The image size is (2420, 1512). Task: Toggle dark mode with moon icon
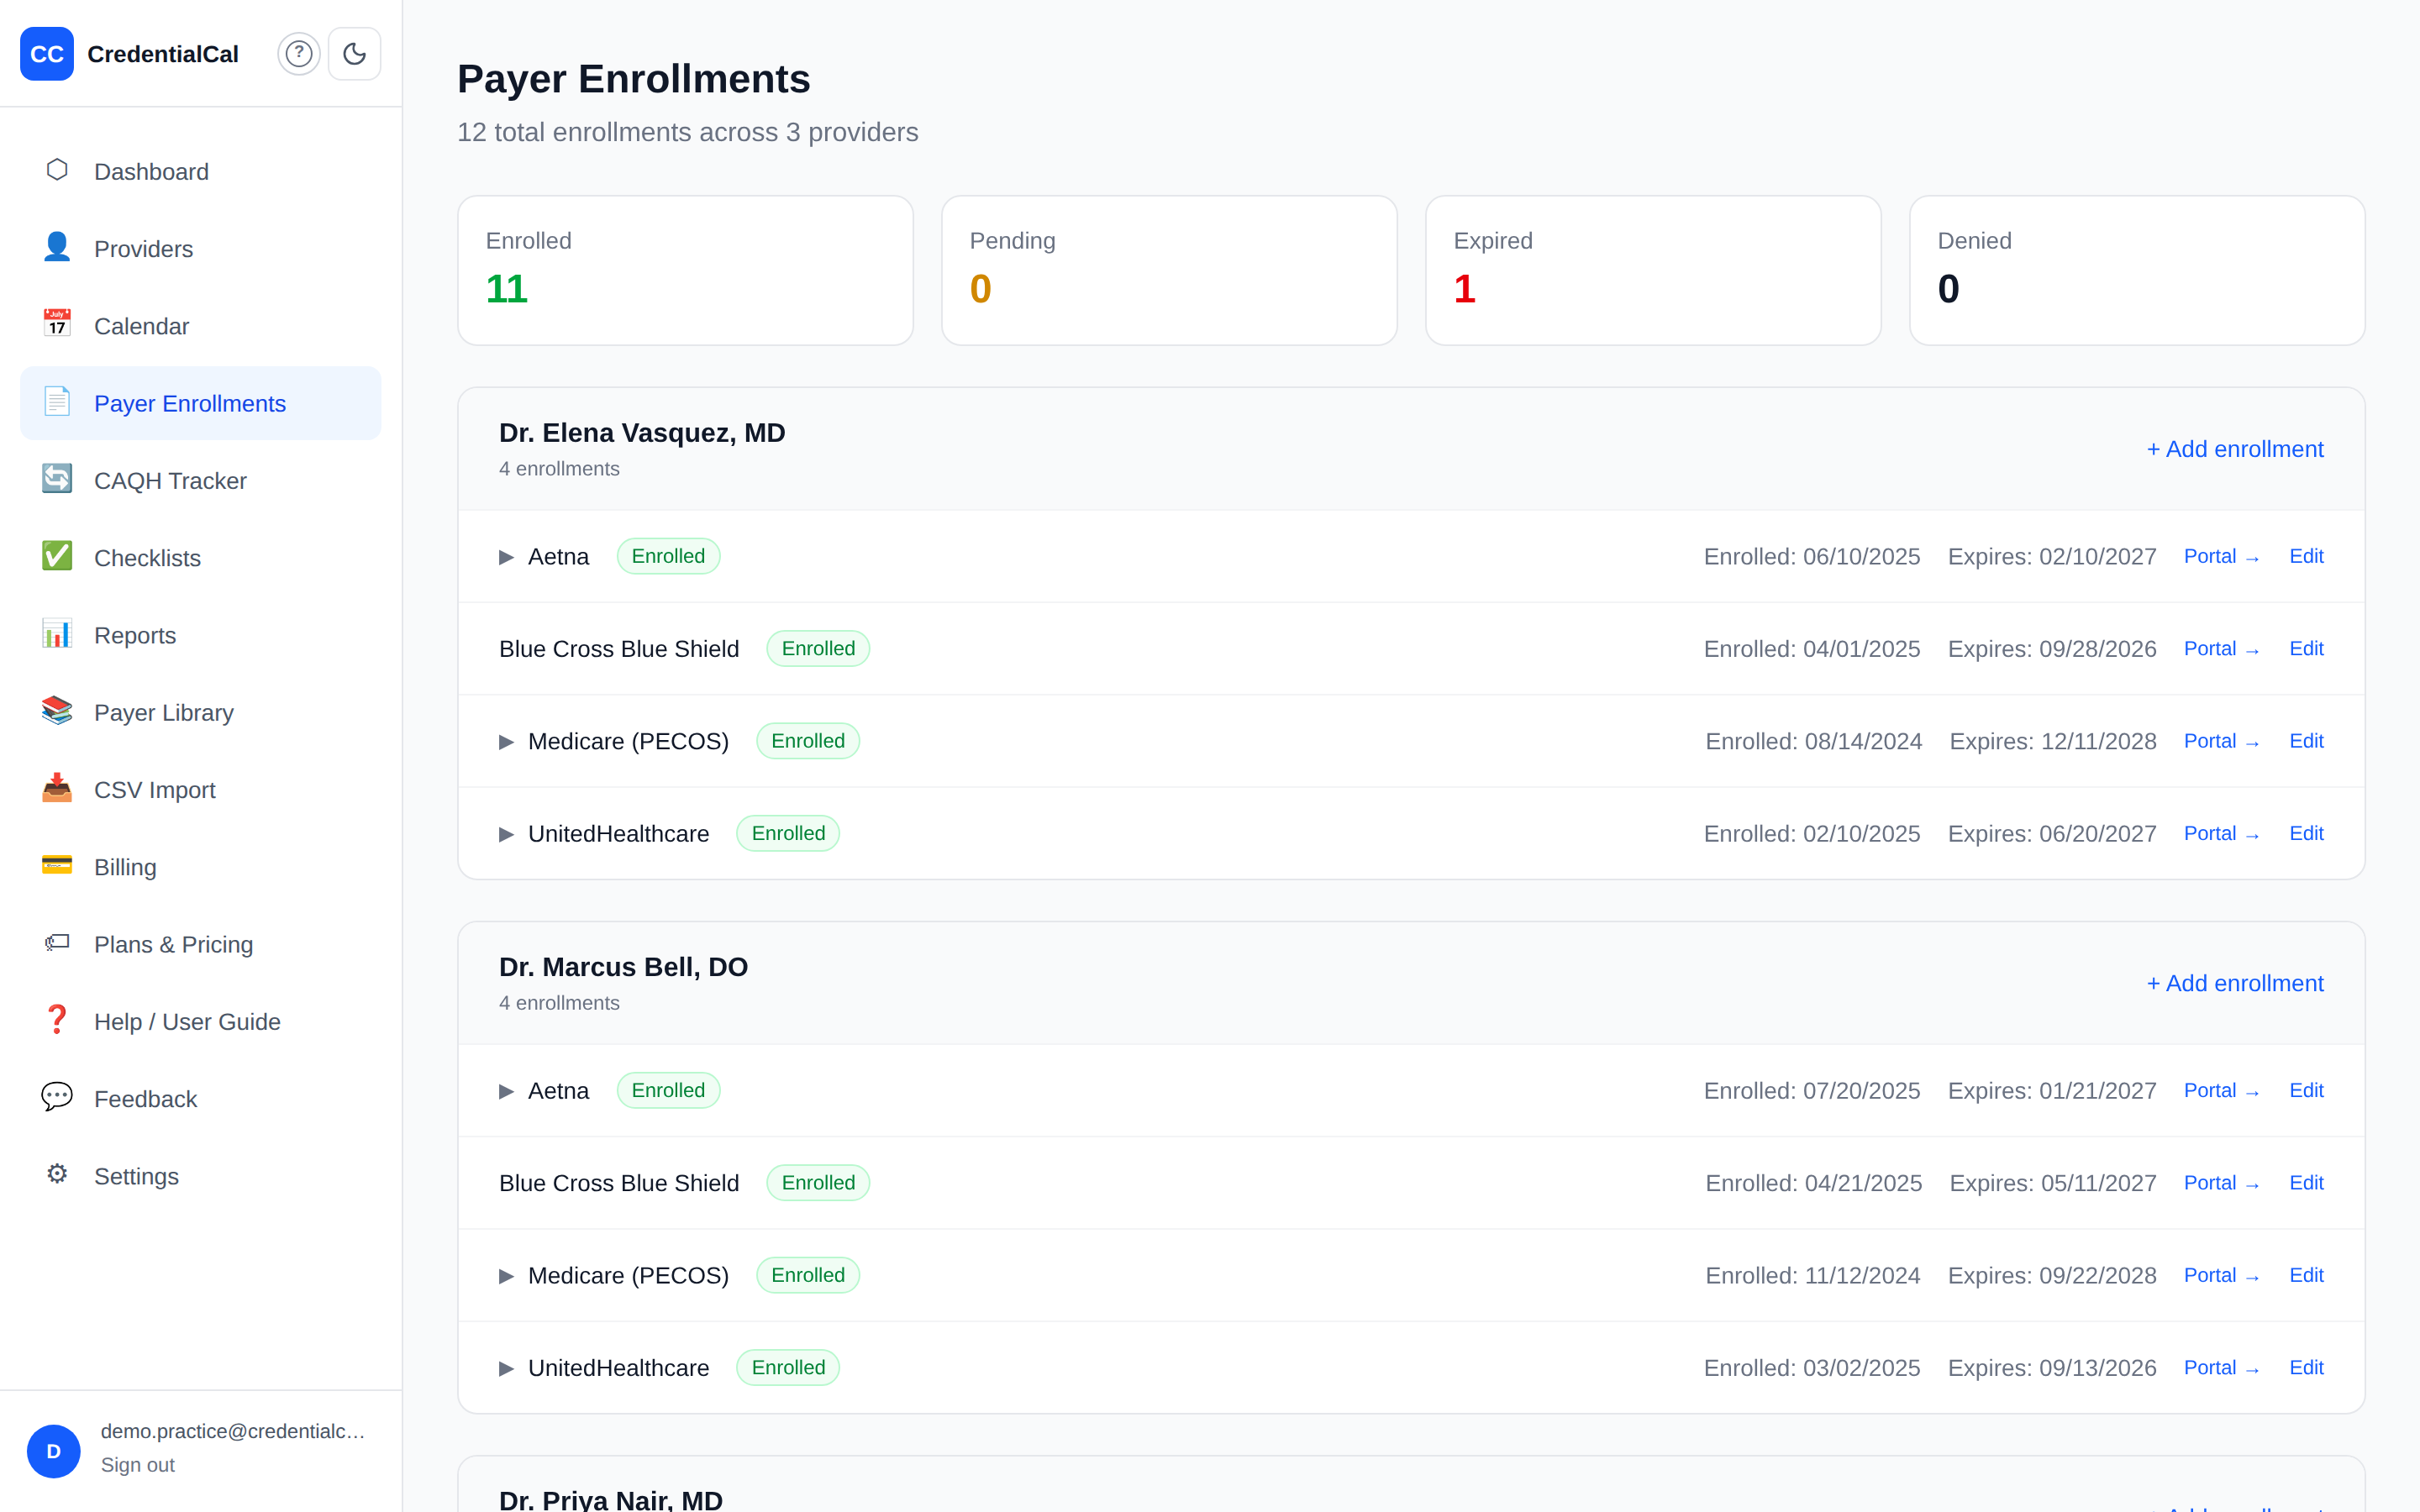[355, 54]
